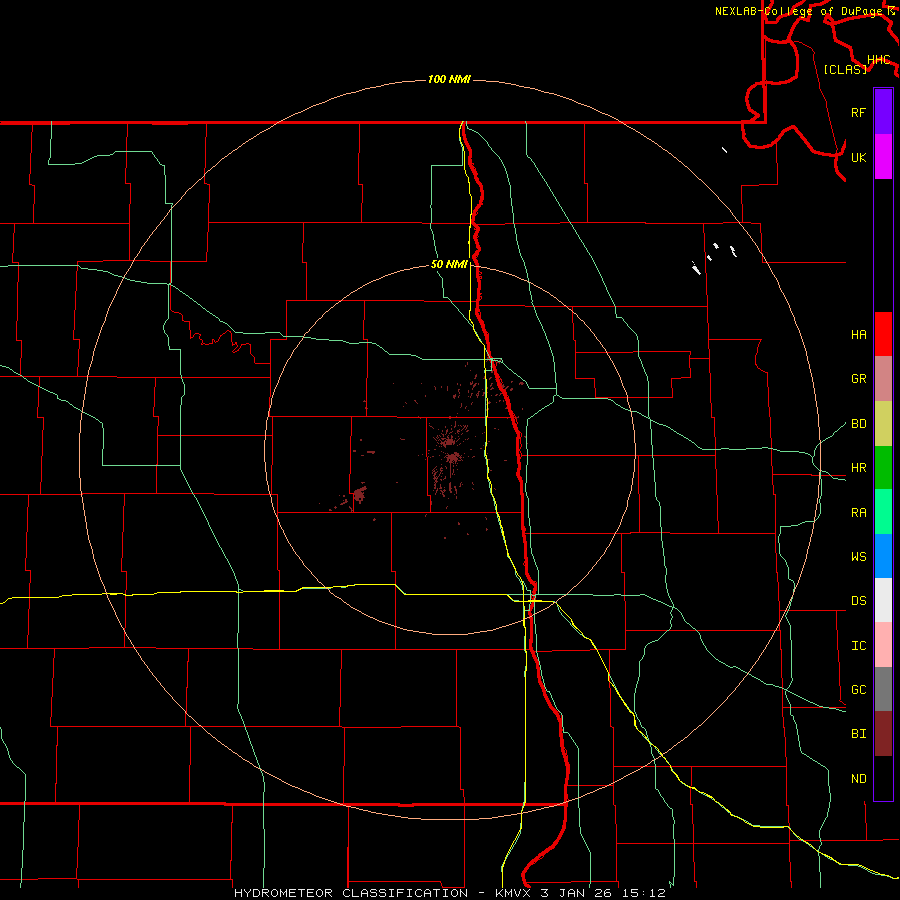Screen dimensions: 900x900
Task: Click the UK legend label
Action: click(x=858, y=157)
